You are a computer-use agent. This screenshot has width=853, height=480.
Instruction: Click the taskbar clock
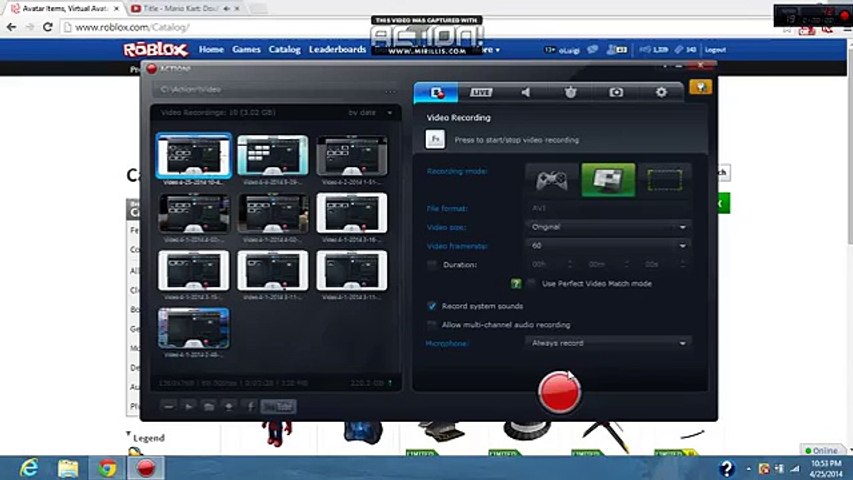pyautogui.click(x=826, y=469)
